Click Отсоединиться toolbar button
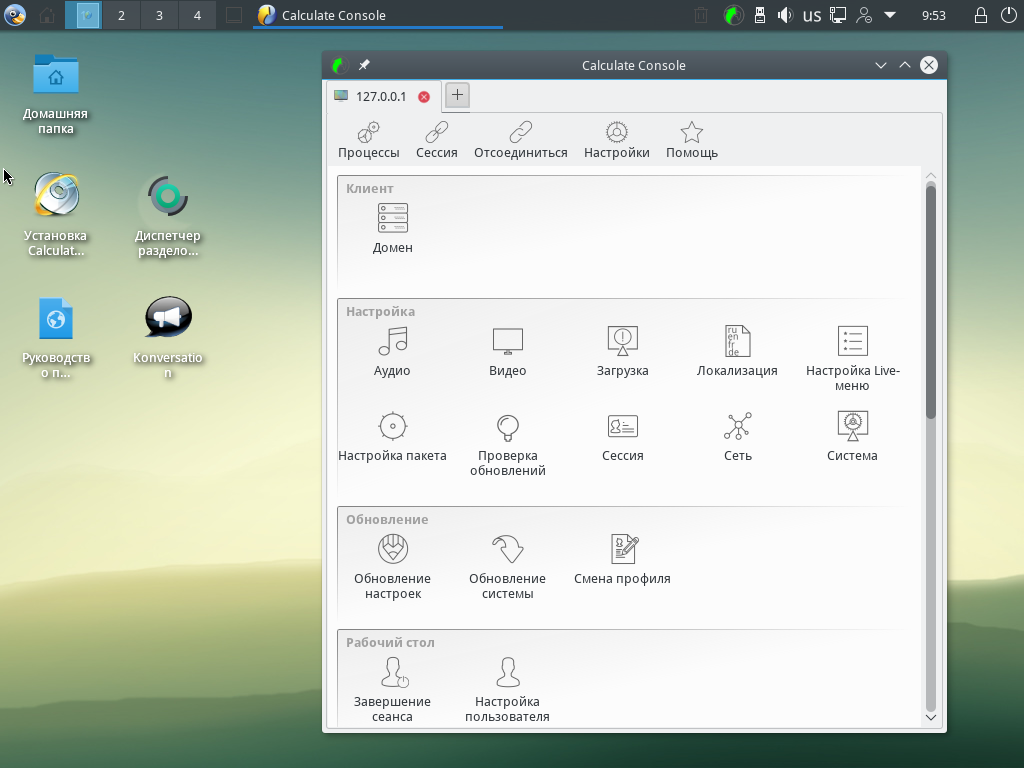 click(520, 141)
